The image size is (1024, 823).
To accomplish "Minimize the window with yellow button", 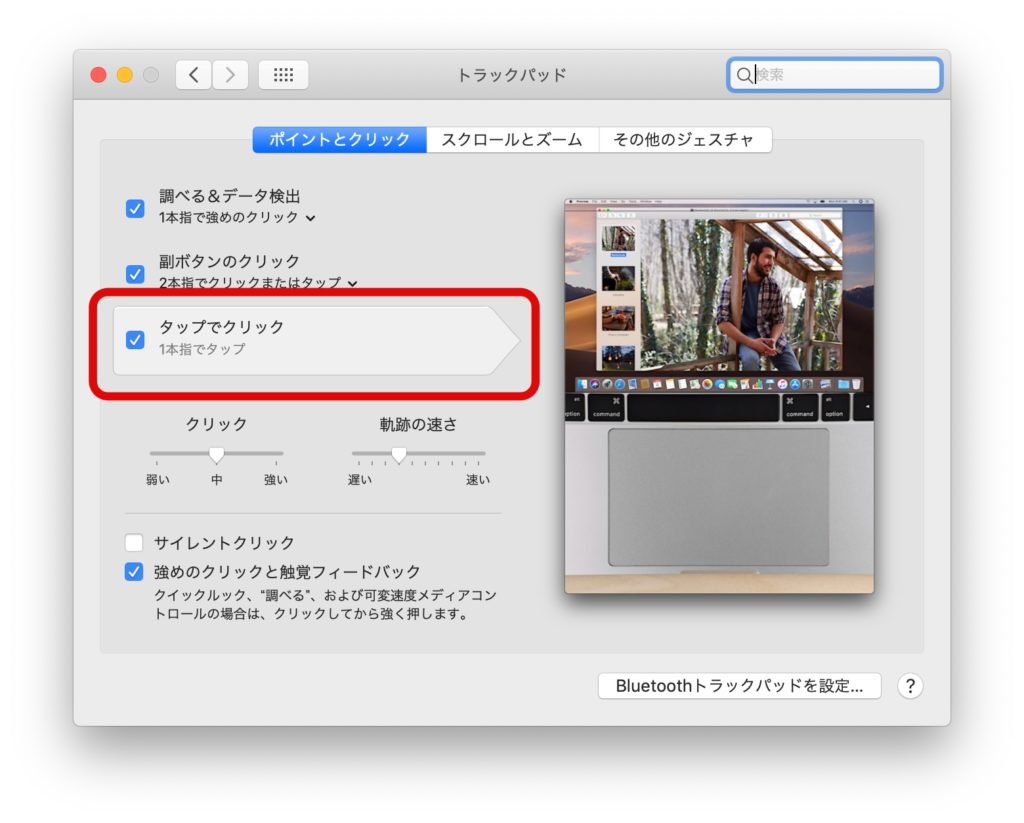I will [125, 75].
